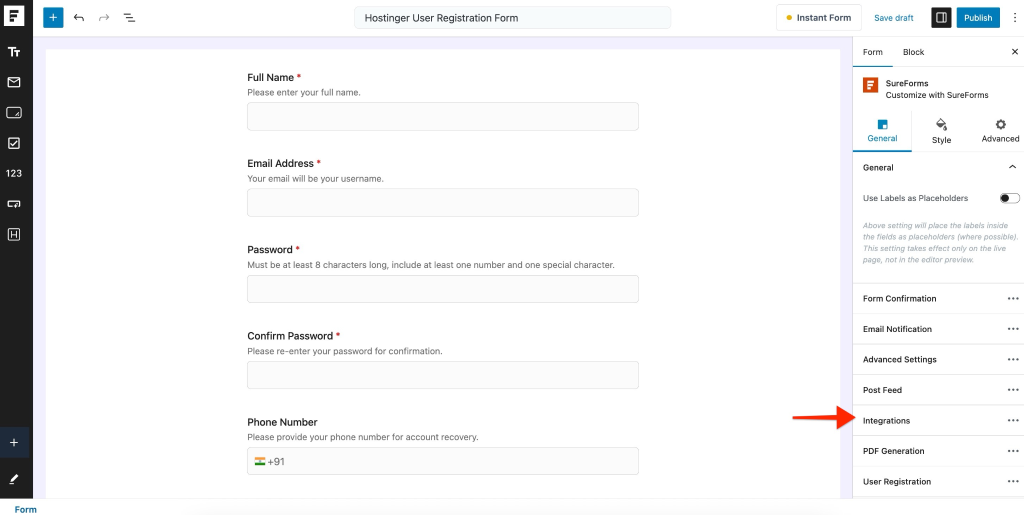
Task: Click the SureForms logo in top-left corner
Action: click(x=15, y=17)
